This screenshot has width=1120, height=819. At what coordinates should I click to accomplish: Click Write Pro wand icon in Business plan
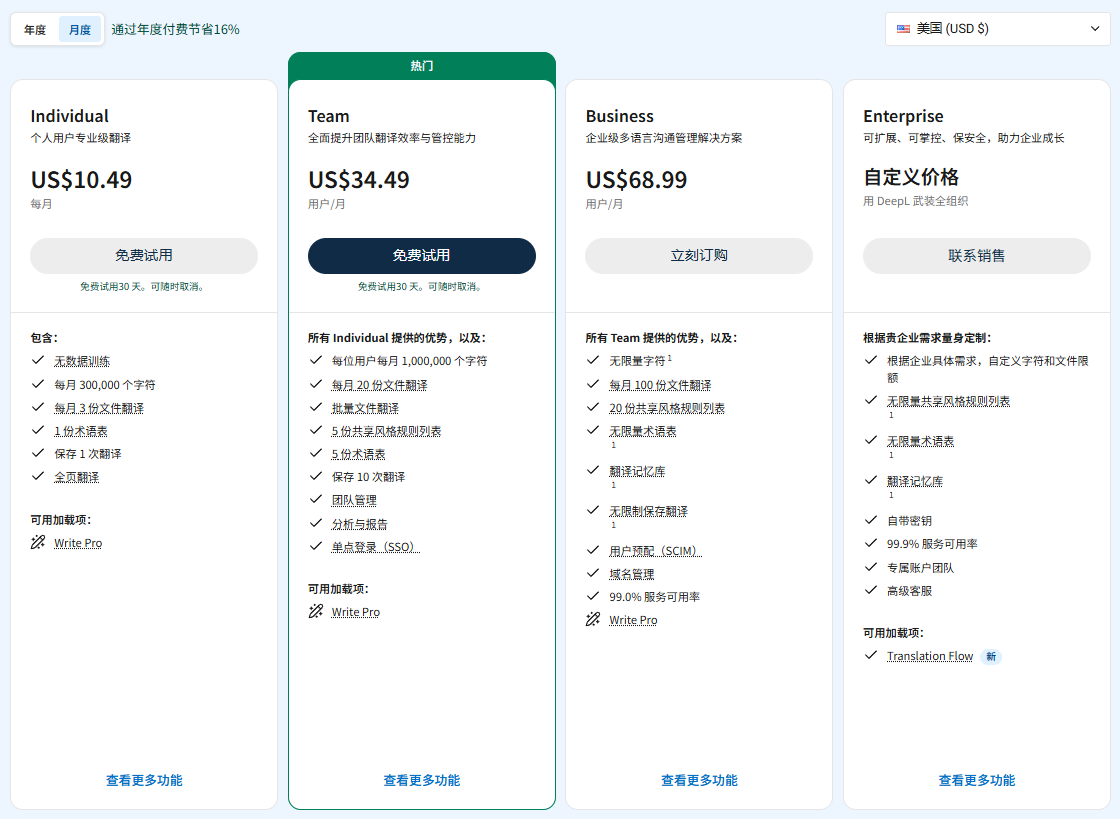593,619
